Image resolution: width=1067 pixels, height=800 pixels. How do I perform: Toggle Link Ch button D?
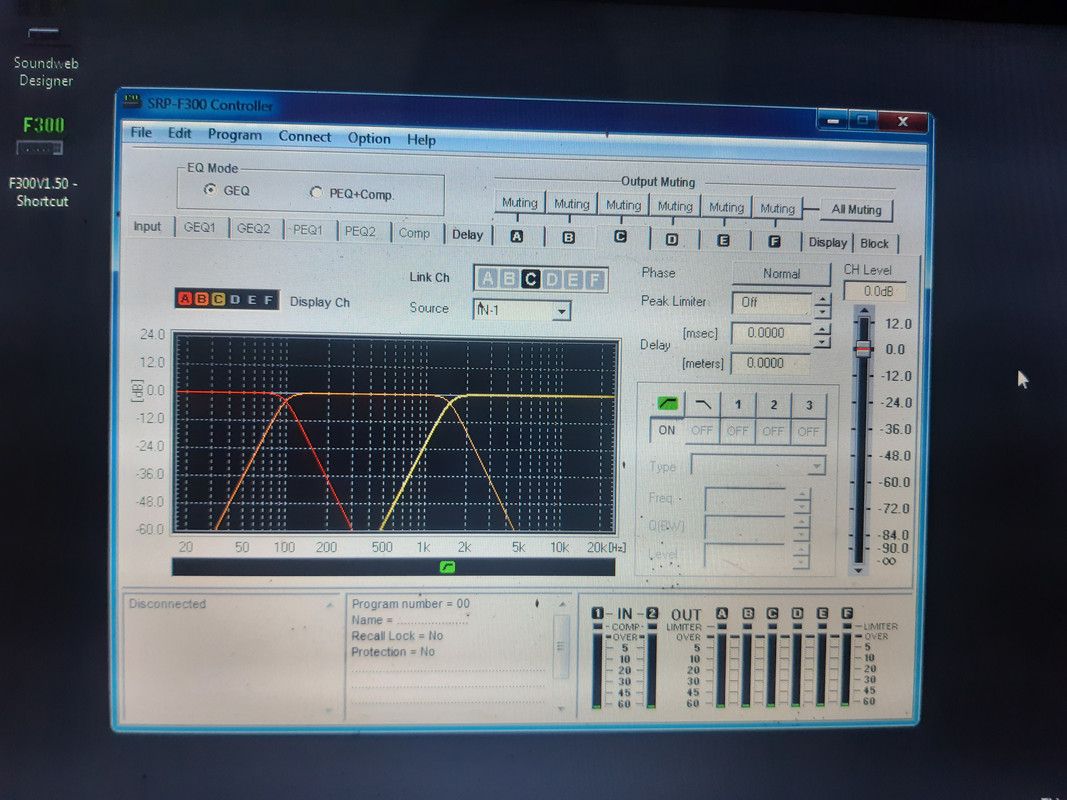(552, 280)
